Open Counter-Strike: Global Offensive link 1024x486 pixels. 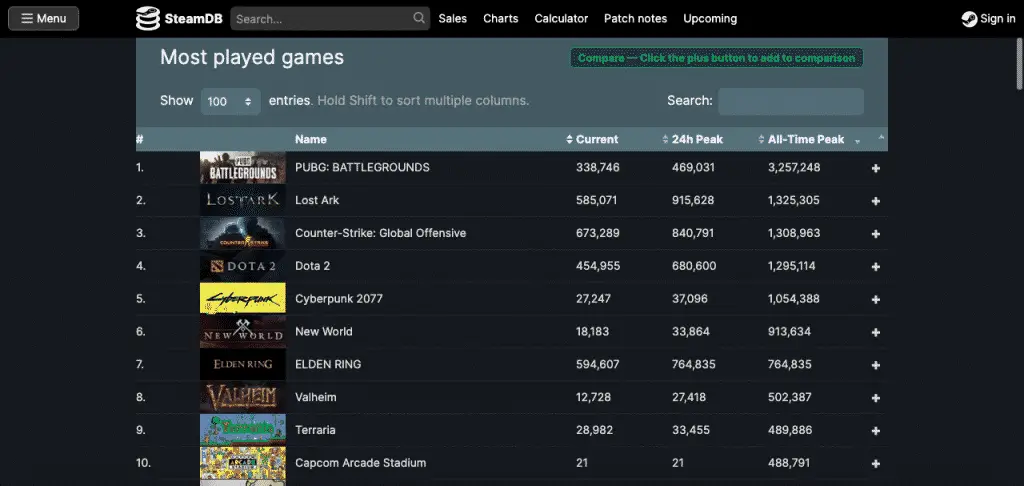(x=381, y=233)
